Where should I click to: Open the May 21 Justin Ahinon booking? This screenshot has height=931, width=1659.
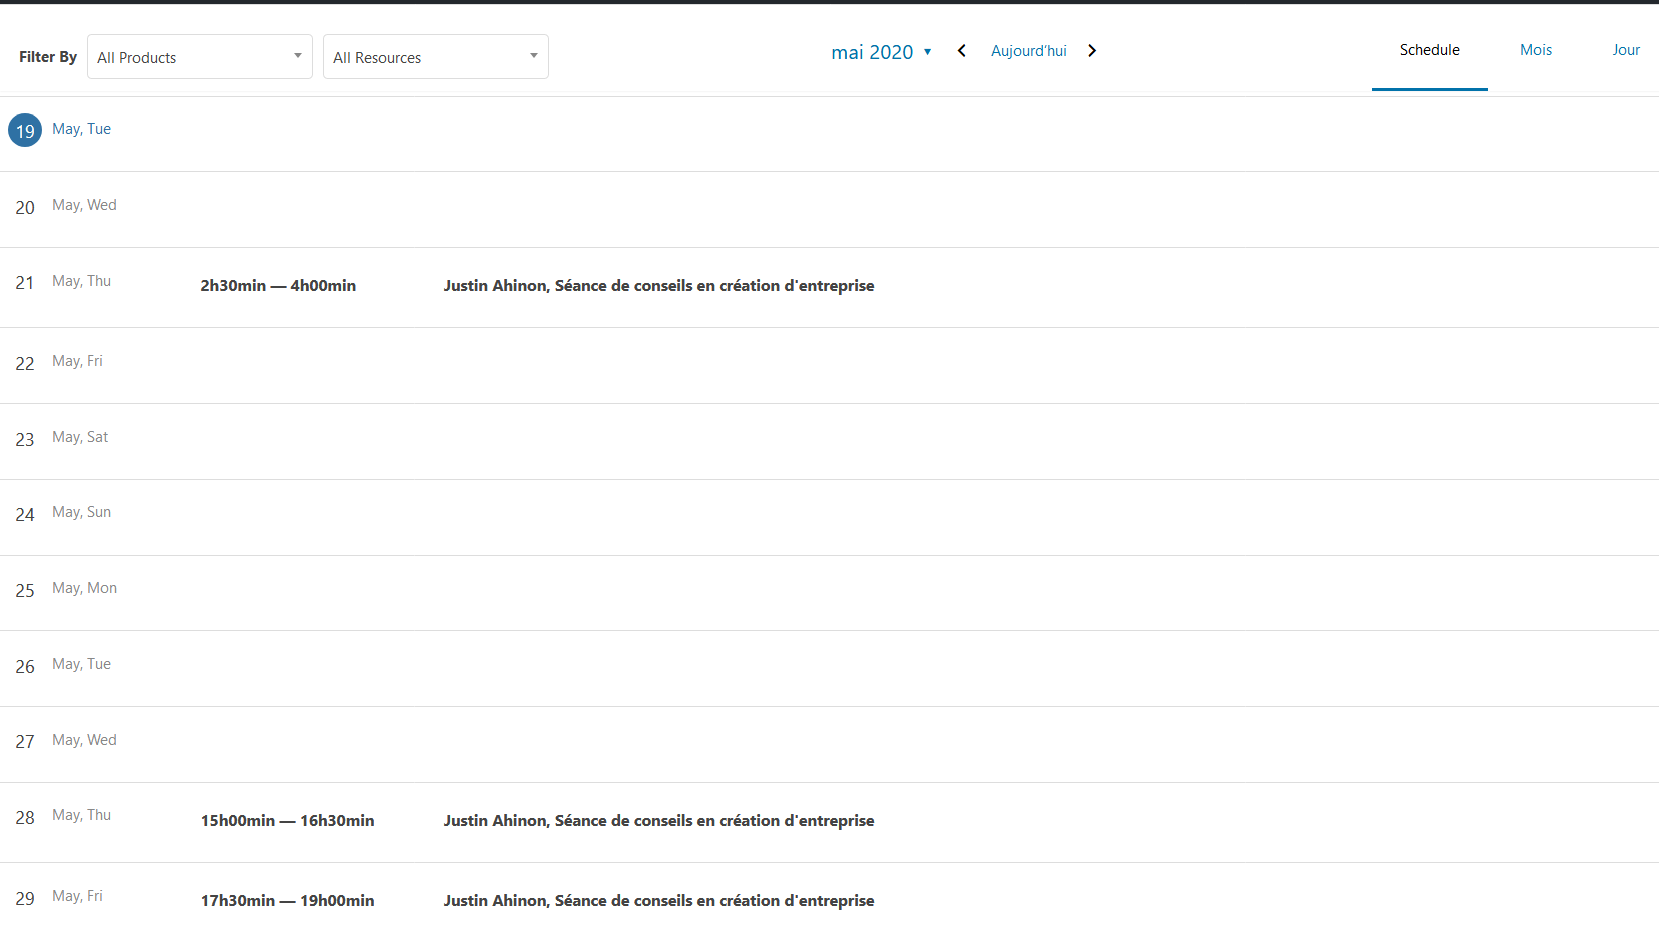pyautogui.click(x=658, y=286)
